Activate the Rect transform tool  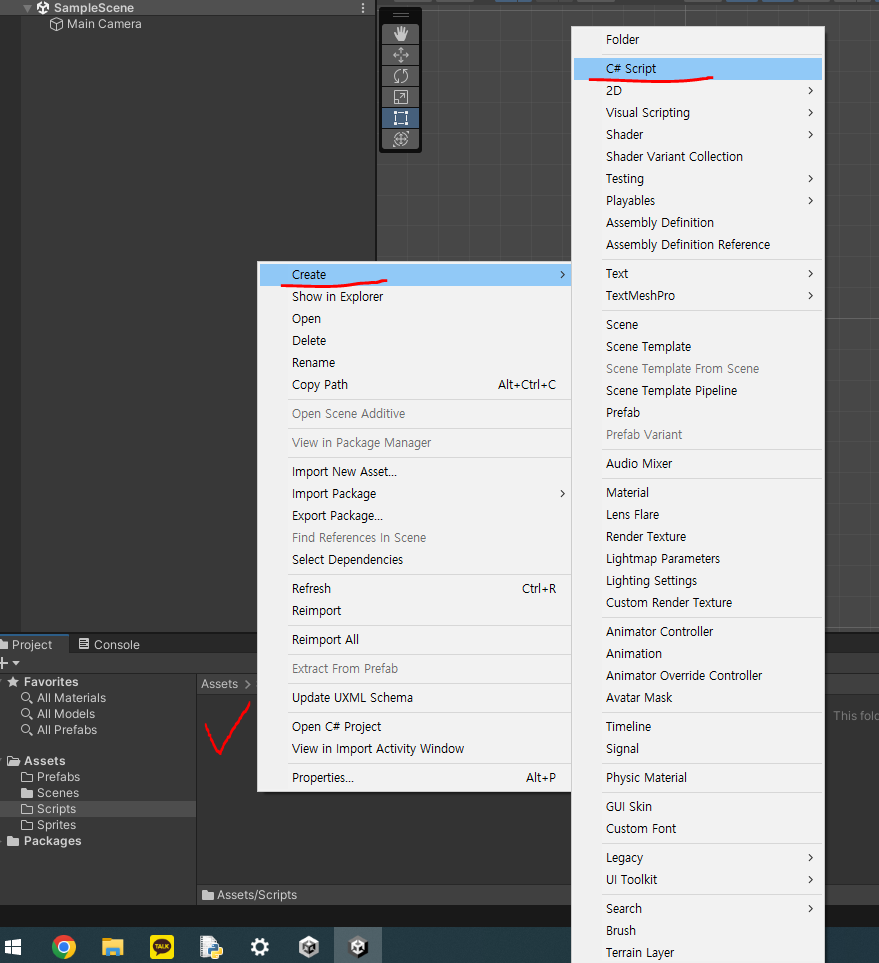[x=401, y=118]
